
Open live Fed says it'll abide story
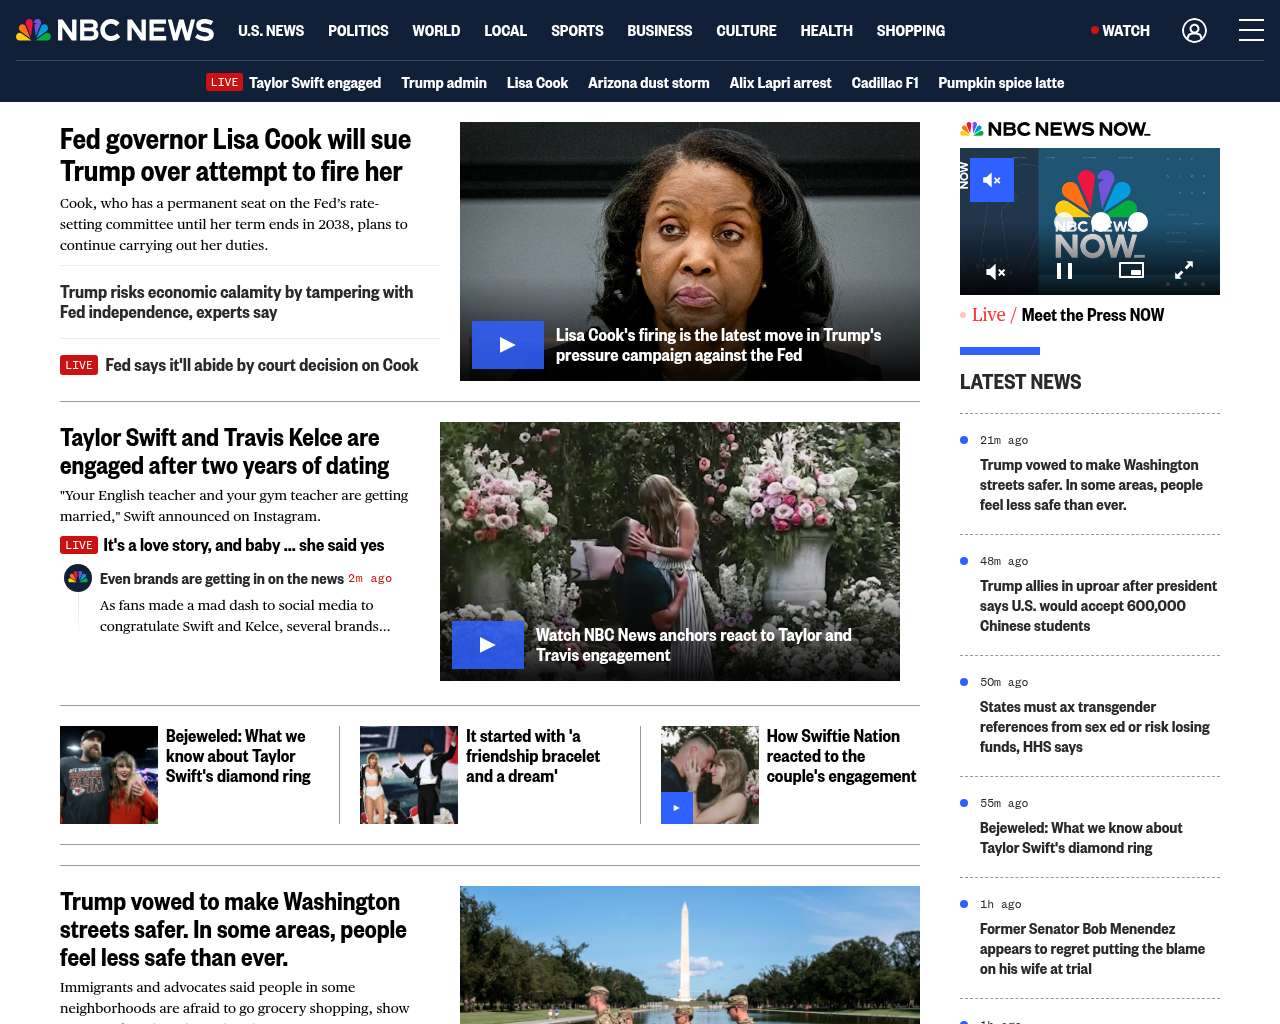(239, 365)
